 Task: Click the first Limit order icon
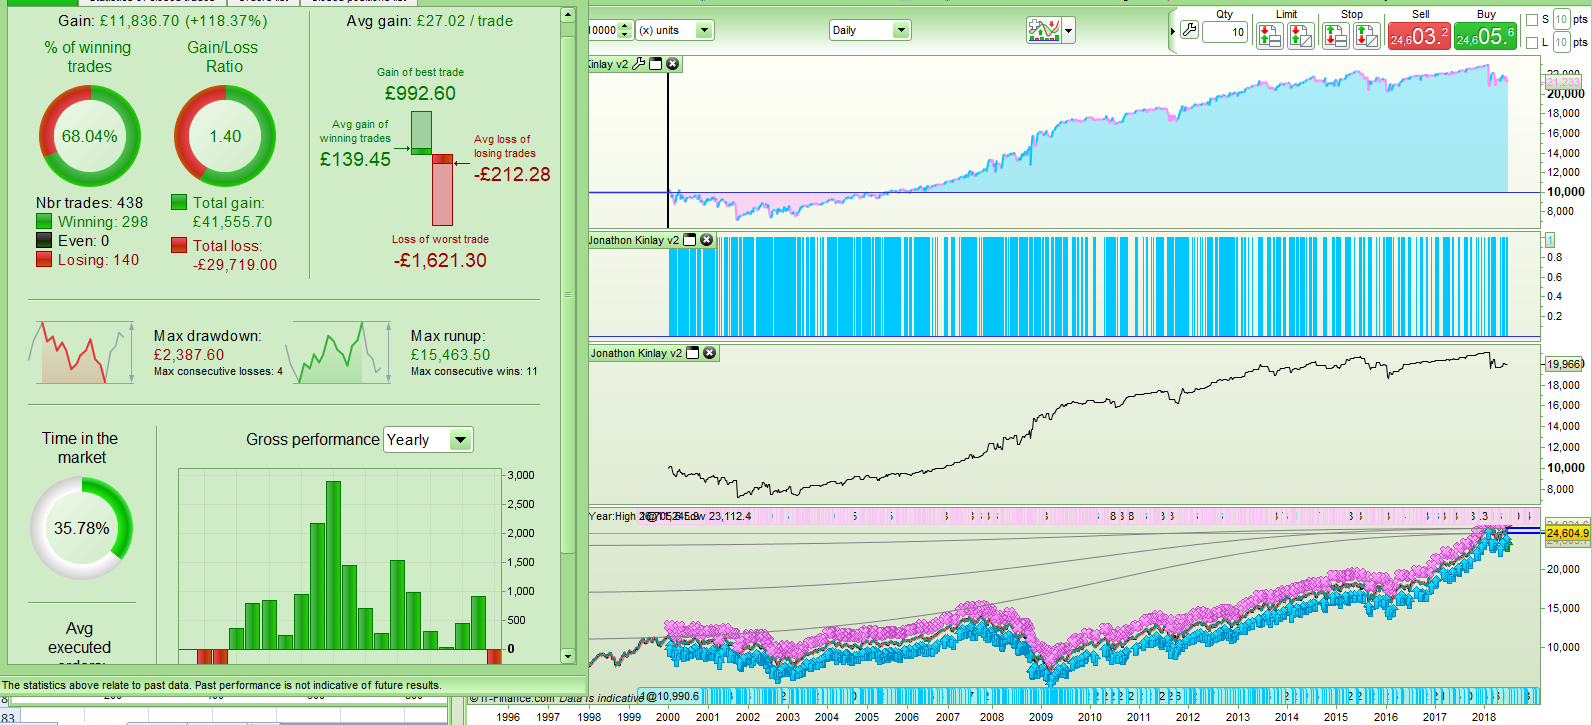pyautogui.click(x=1270, y=36)
